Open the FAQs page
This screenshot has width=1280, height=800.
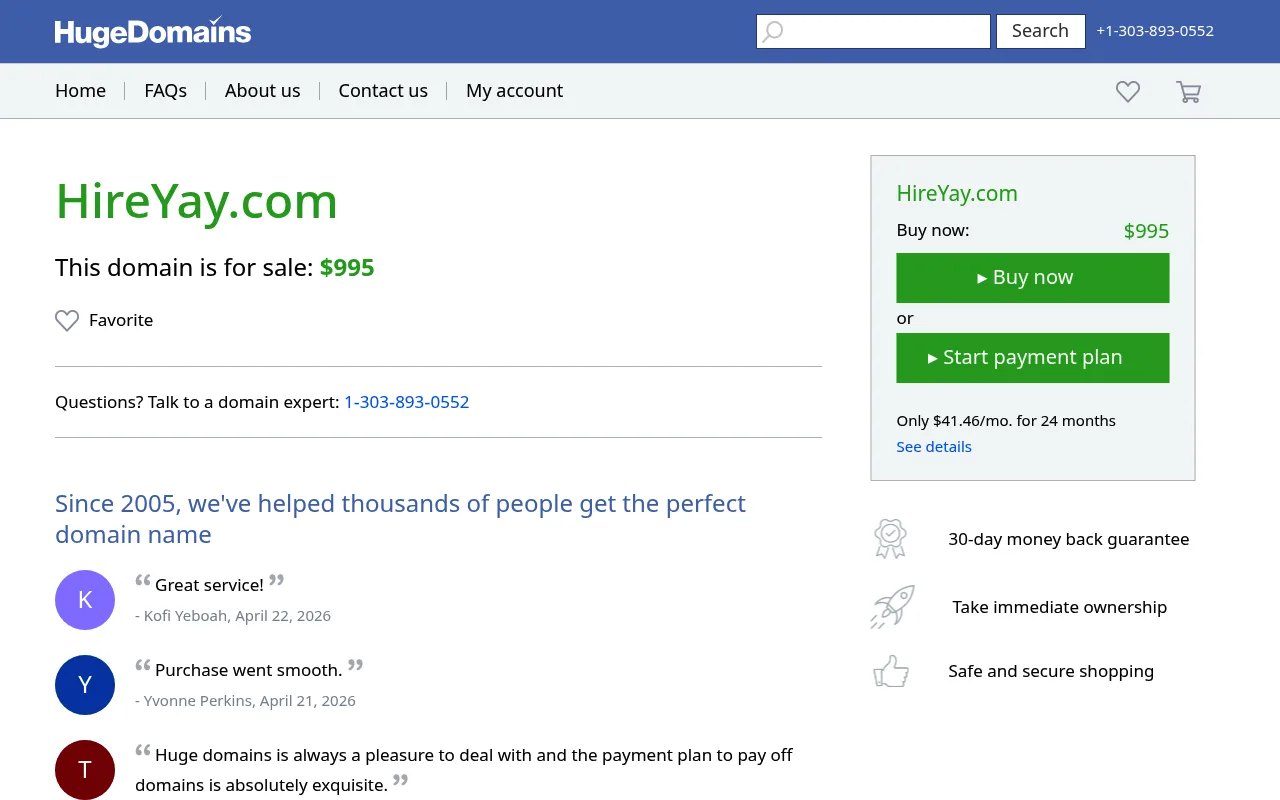(x=165, y=91)
